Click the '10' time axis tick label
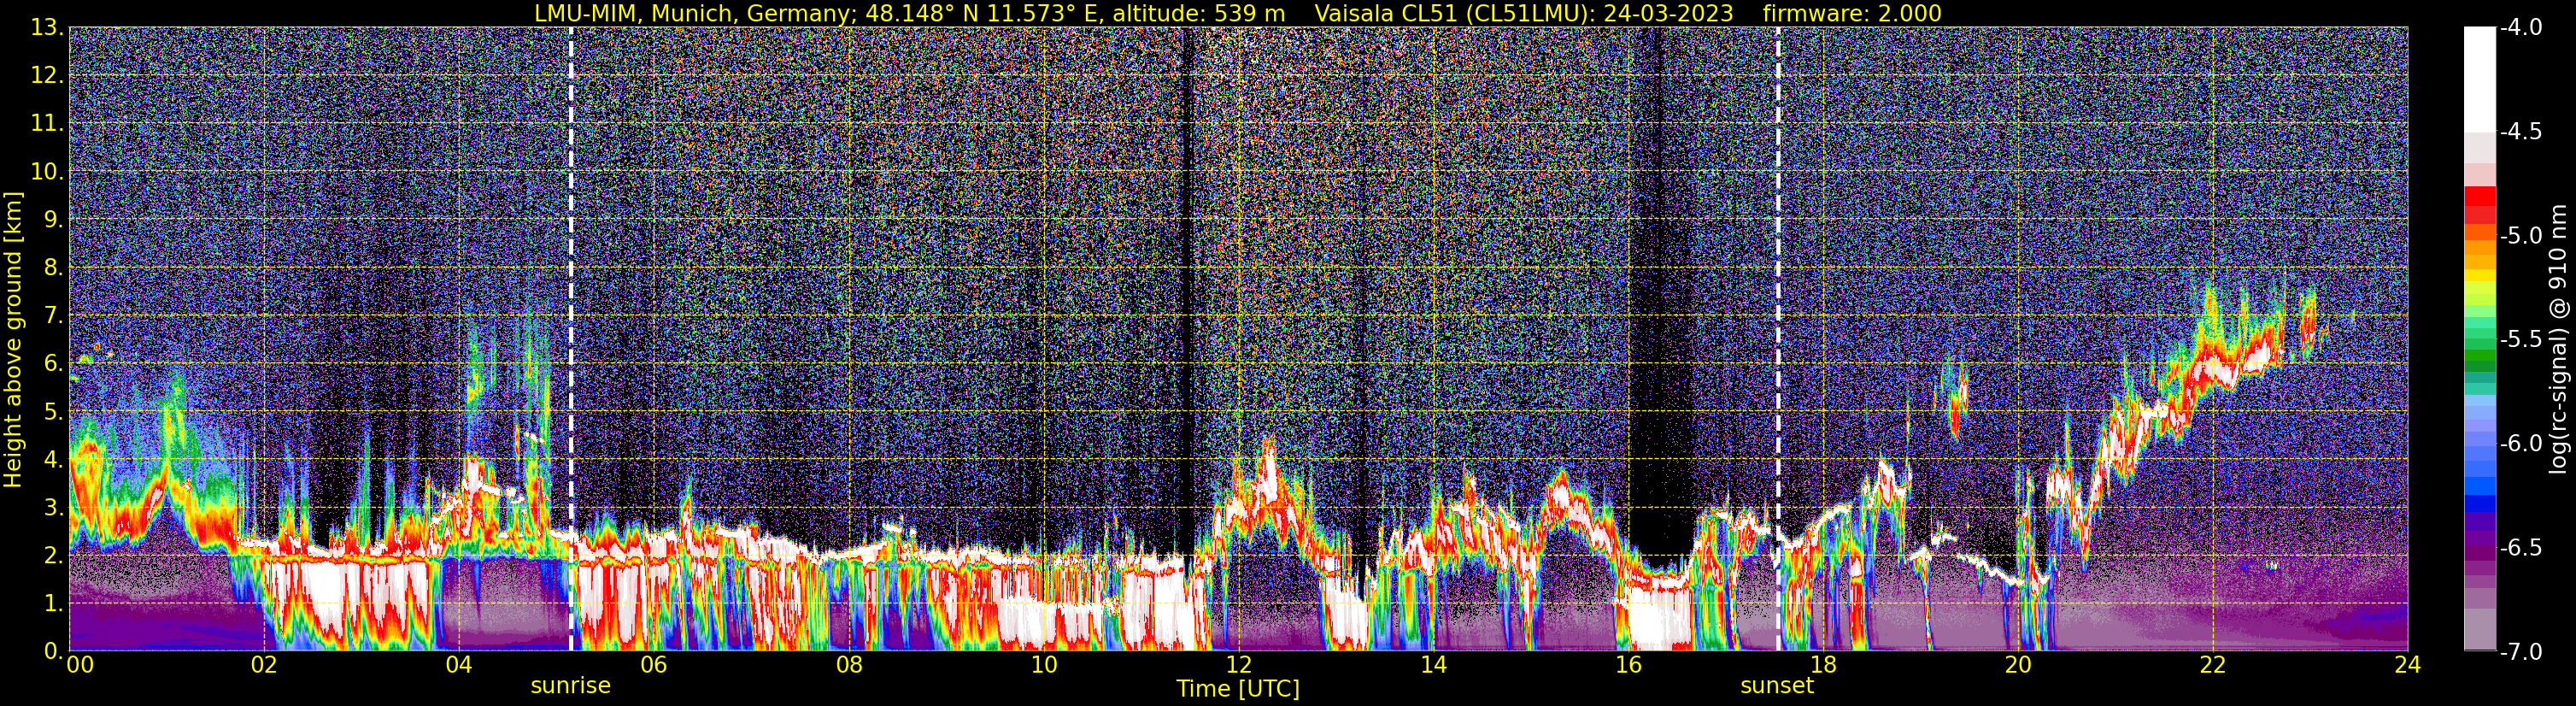2576x706 pixels. (1044, 665)
